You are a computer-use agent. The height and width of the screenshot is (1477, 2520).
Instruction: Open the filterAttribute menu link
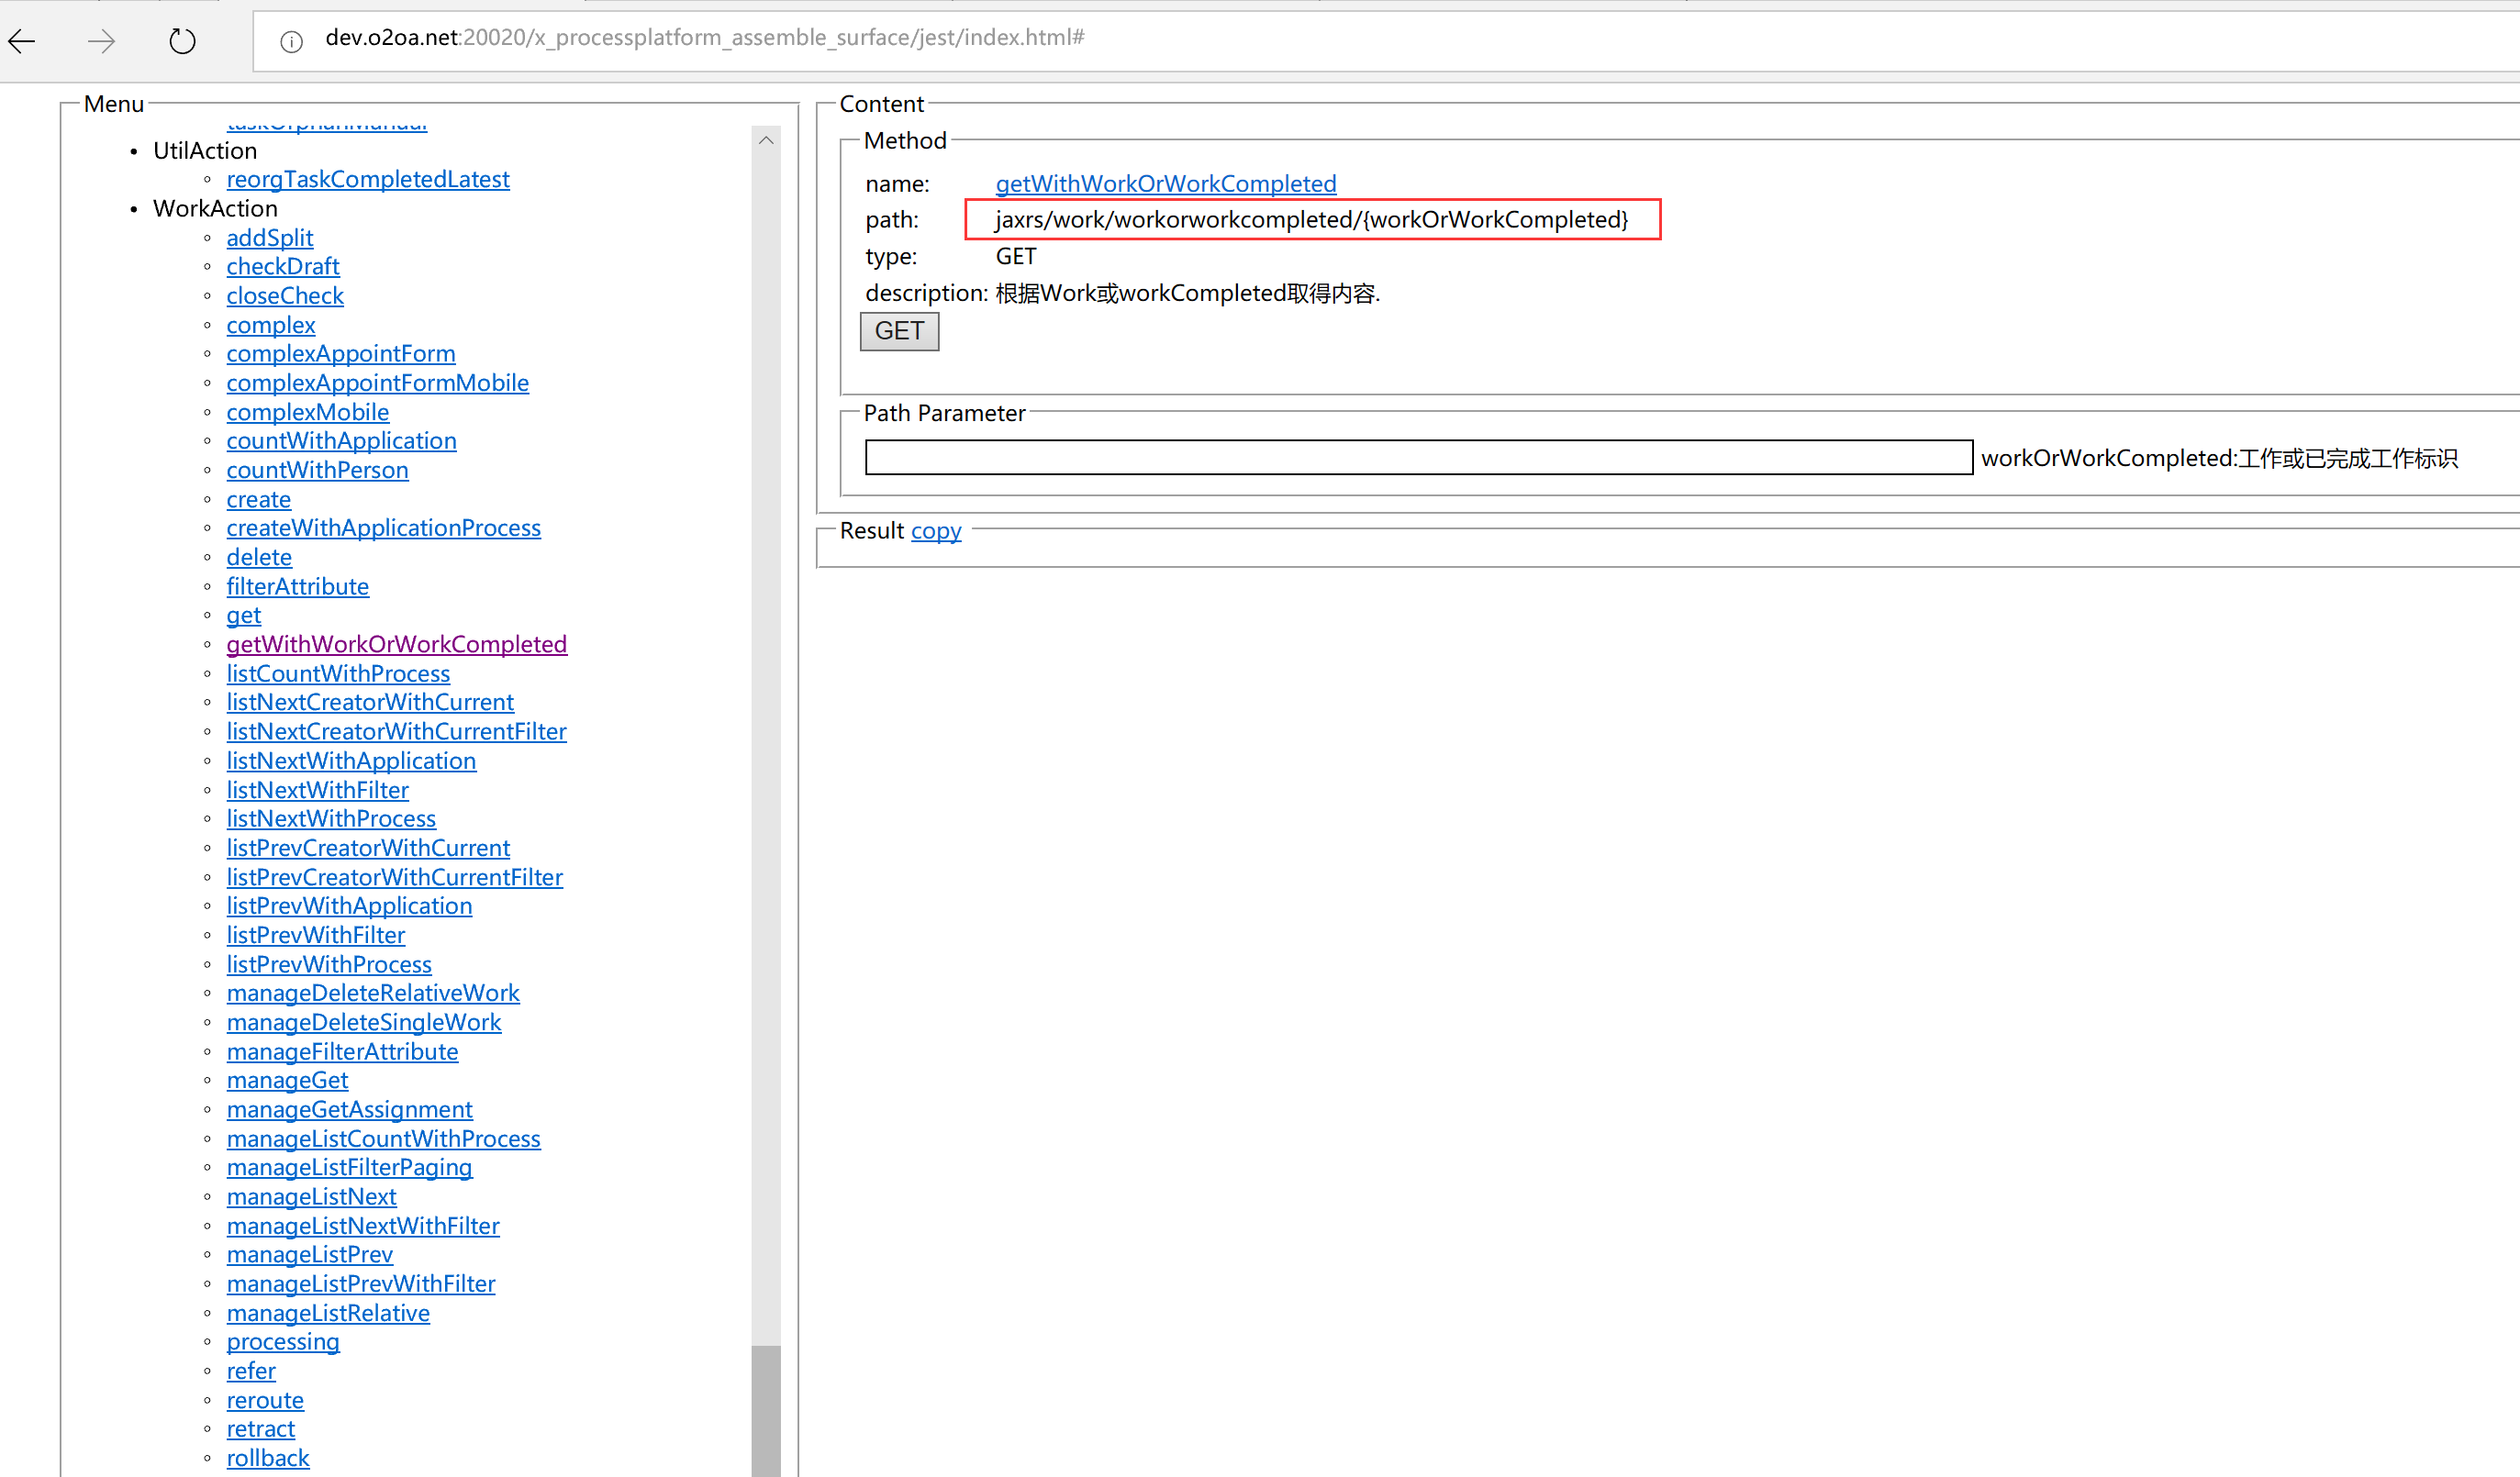(297, 586)
